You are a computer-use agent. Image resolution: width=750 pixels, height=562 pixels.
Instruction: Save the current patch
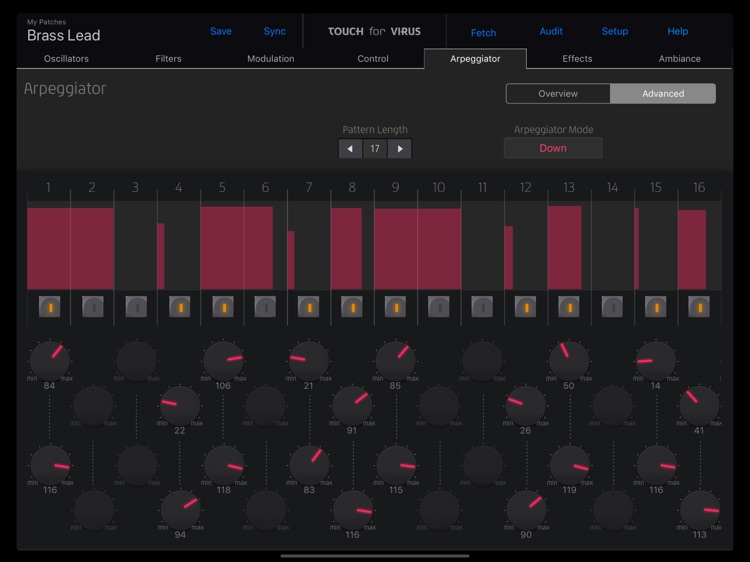tap(221, 32)
